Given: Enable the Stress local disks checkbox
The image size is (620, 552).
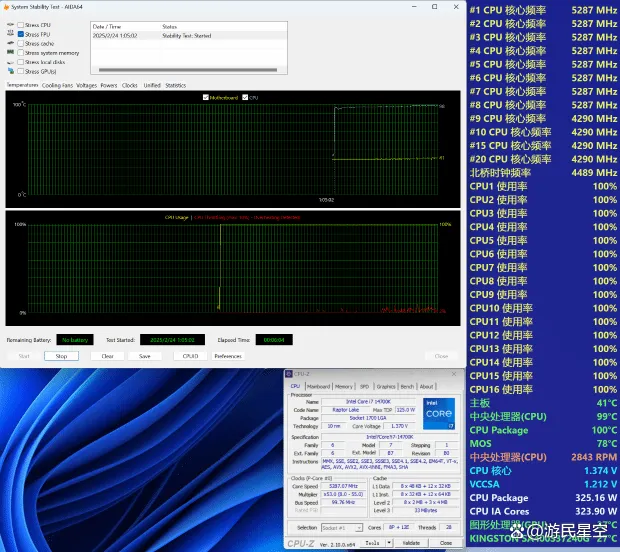Looking at the screenshot, I should (x=21, y=62).
